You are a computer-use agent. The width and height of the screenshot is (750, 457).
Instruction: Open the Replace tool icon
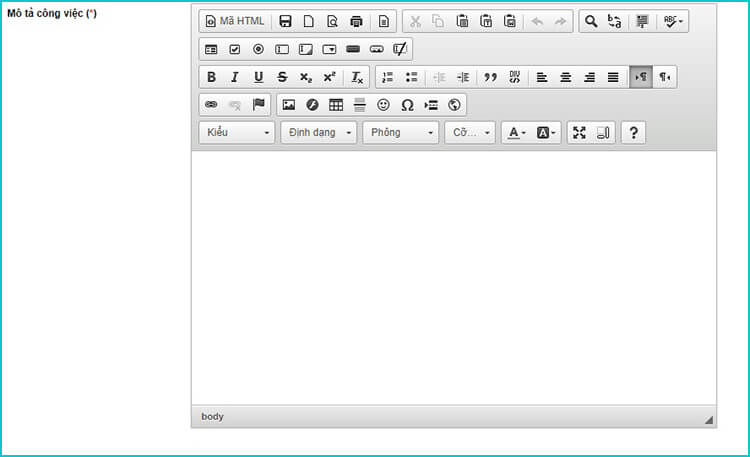point(615,21)
